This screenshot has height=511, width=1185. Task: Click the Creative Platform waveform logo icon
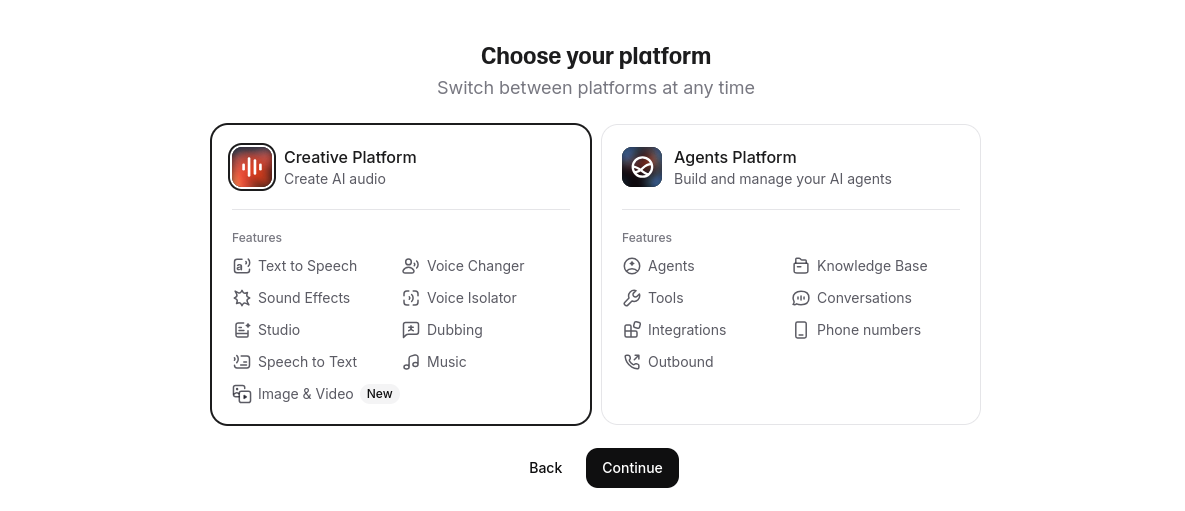[252, 167]
